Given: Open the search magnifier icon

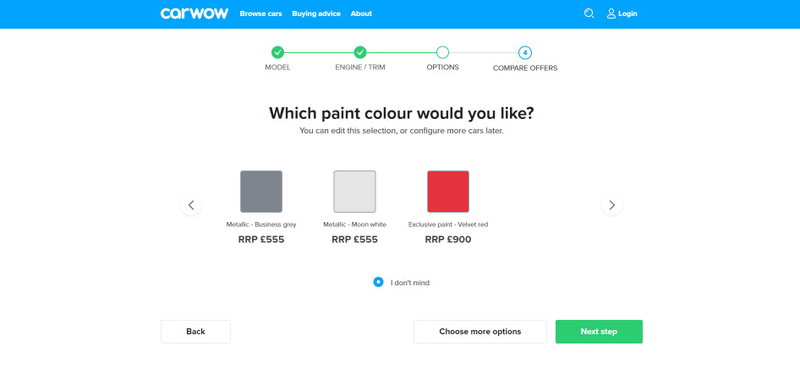Looking at the screenshot, I should [589, 14].
